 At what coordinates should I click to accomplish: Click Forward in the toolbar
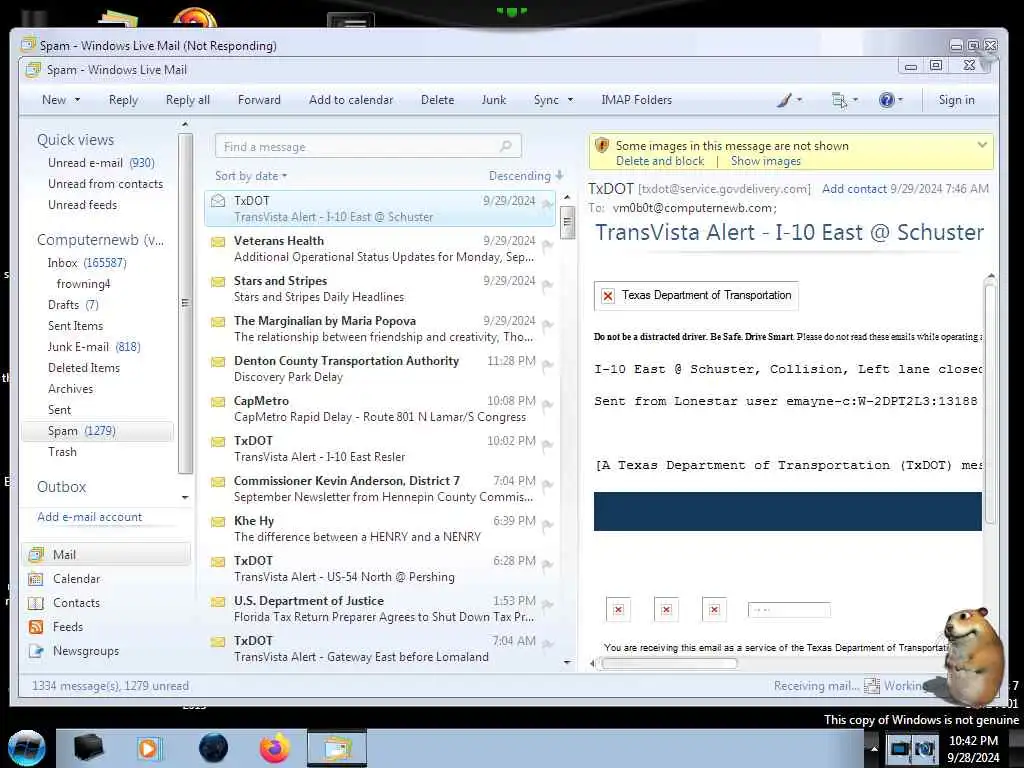pyautogui.click(x=259, y=100)
